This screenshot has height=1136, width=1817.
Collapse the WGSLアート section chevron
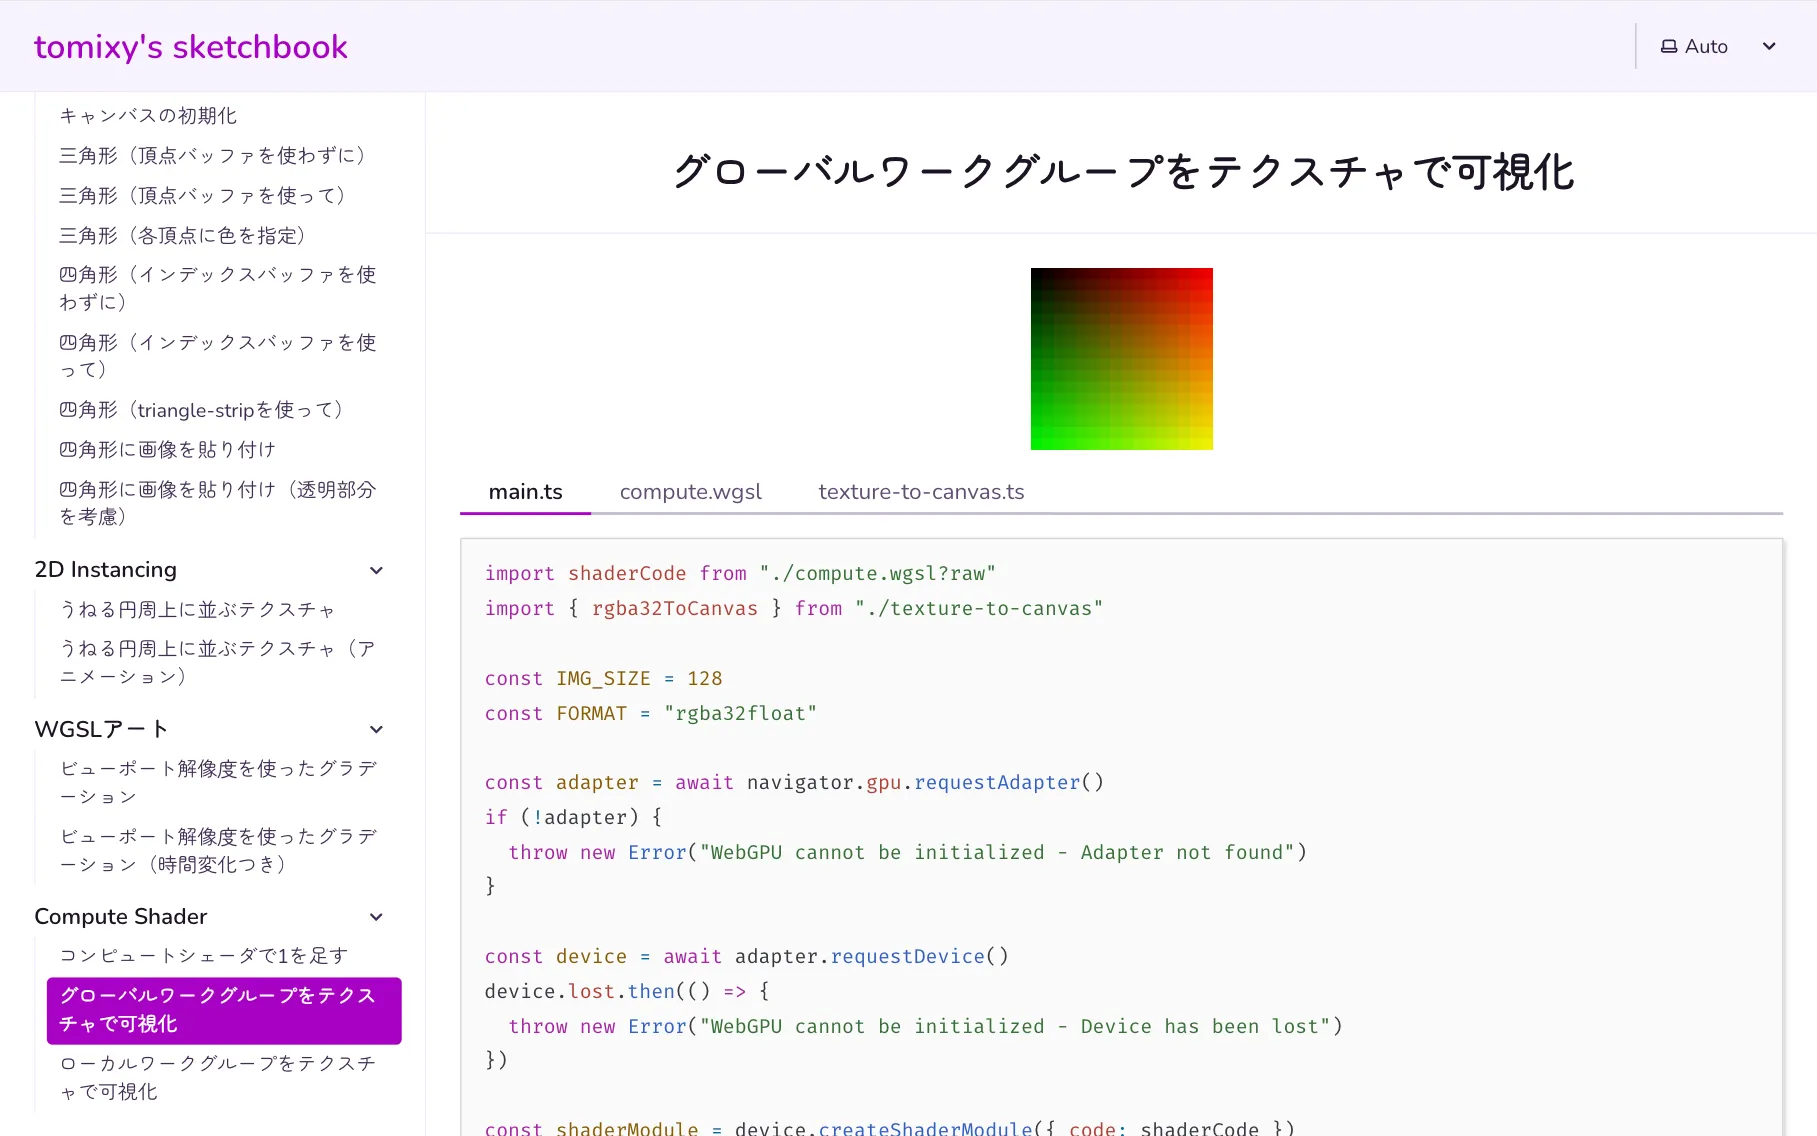[376, 730]
